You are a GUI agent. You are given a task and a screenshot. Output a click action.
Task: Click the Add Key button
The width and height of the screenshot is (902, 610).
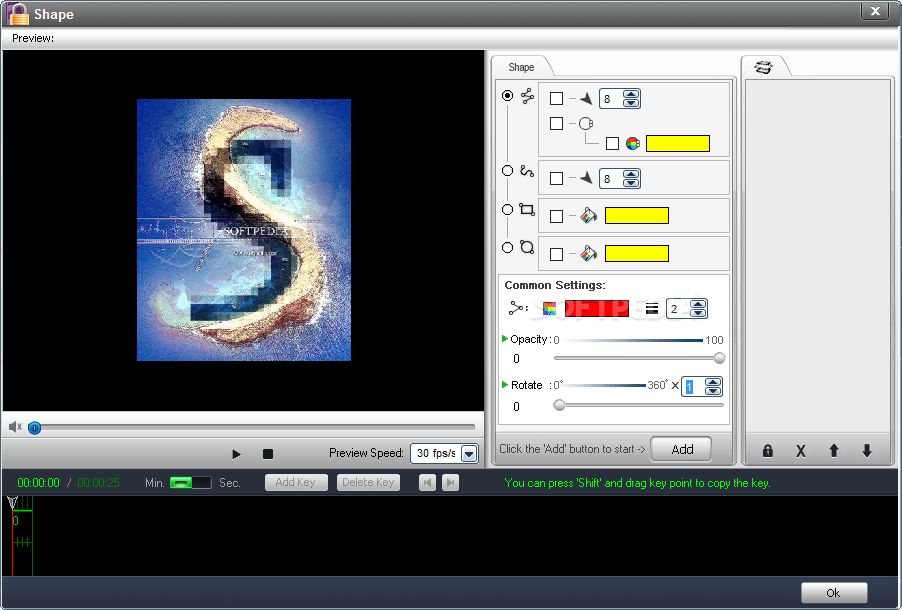pyautogui.click(x=296, y=482)
